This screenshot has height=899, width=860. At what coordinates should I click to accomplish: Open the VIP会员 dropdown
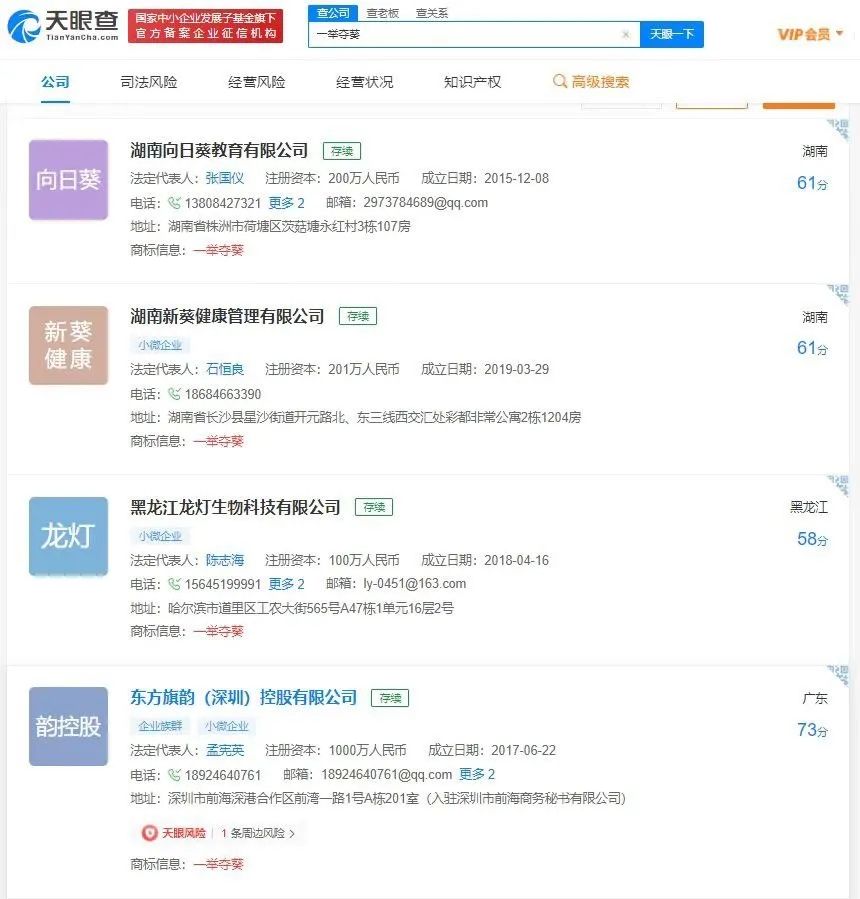810,34
